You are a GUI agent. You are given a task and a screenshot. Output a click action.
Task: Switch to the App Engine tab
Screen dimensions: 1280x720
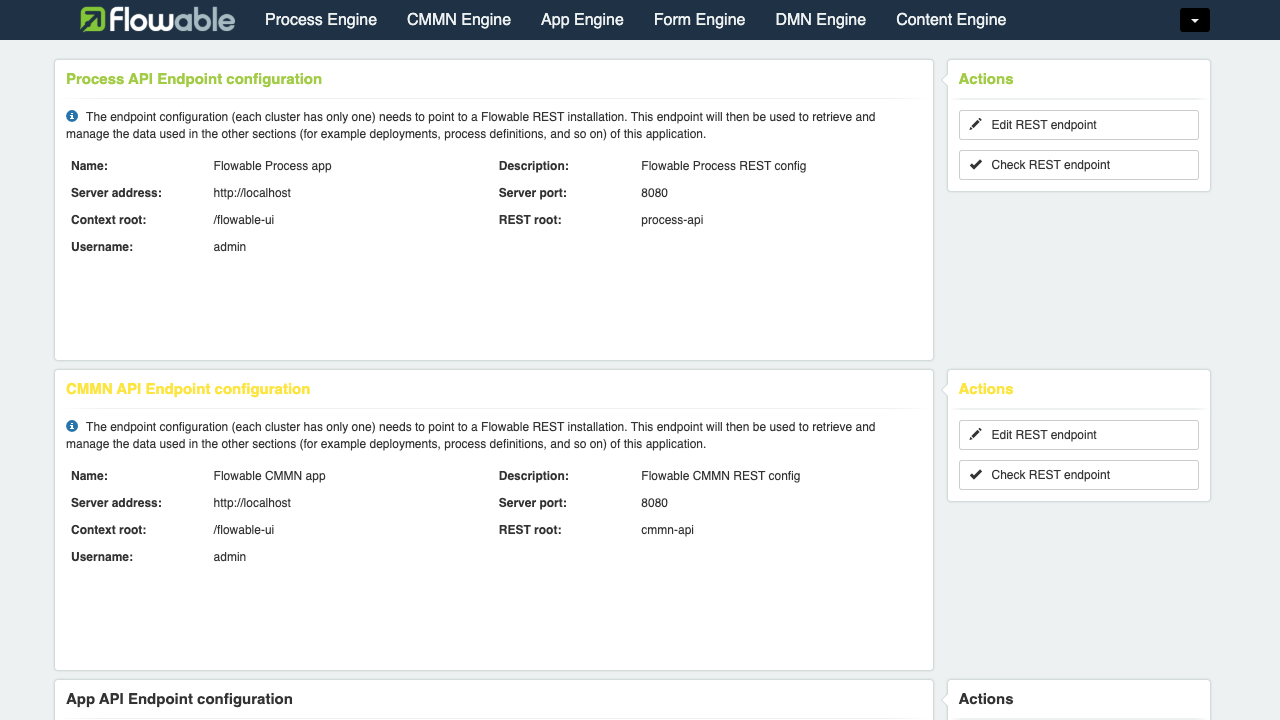tap(582, 19)
